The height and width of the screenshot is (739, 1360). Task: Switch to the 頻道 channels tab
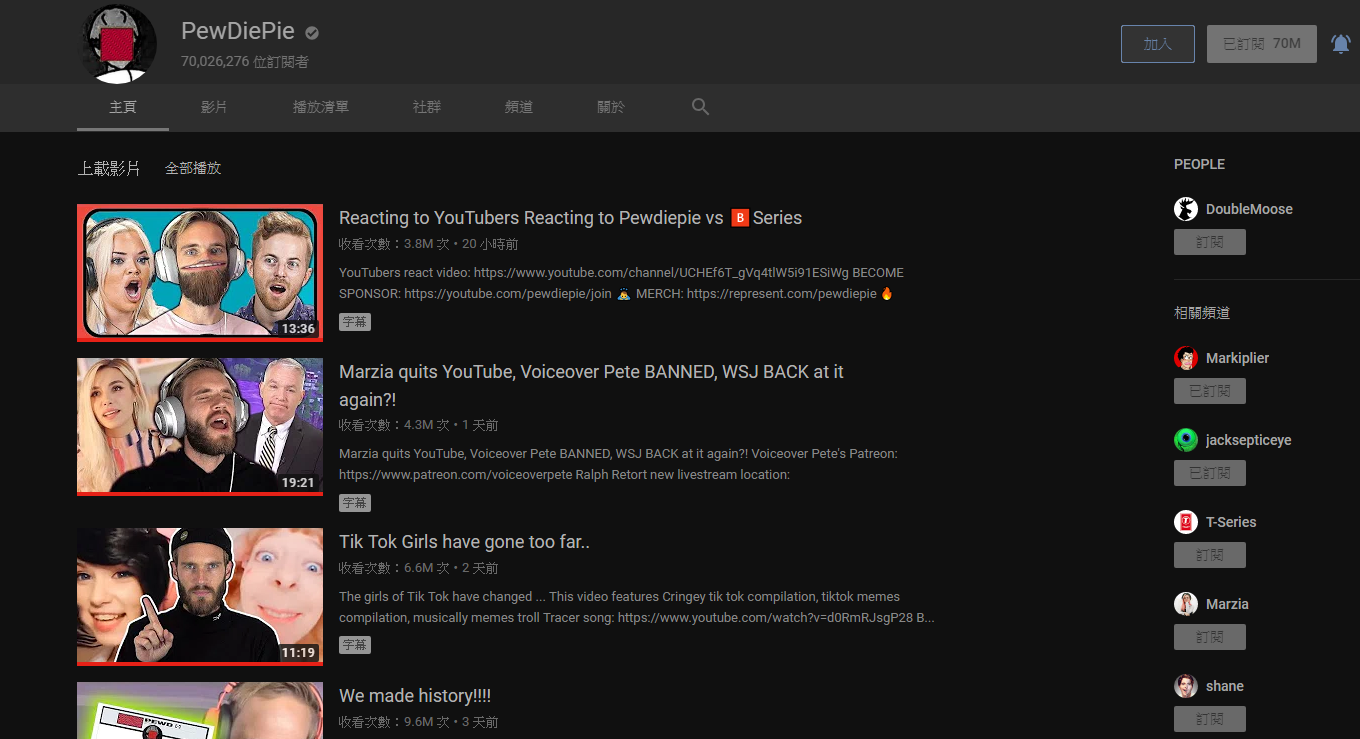click(519, 107)
